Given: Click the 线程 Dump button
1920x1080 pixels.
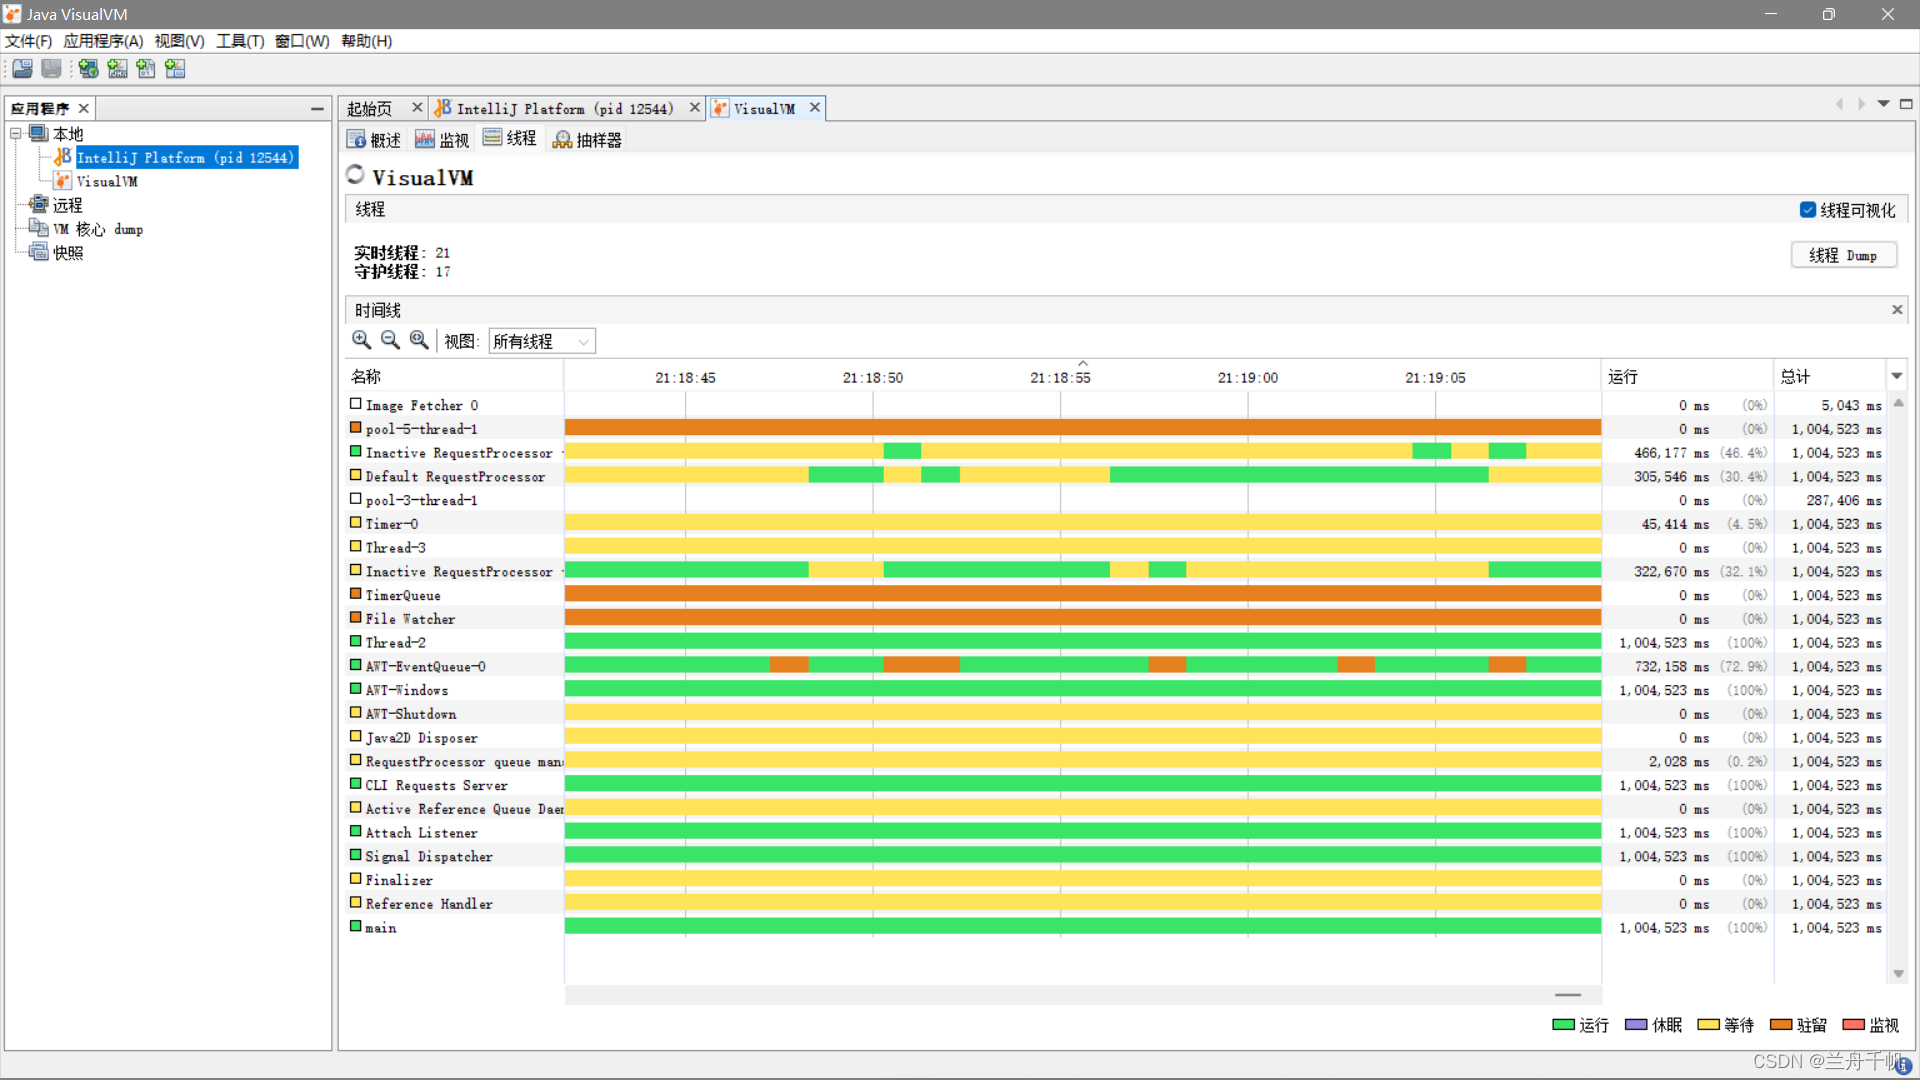Looking at the screenshot, I should [x=1842, y=255].
